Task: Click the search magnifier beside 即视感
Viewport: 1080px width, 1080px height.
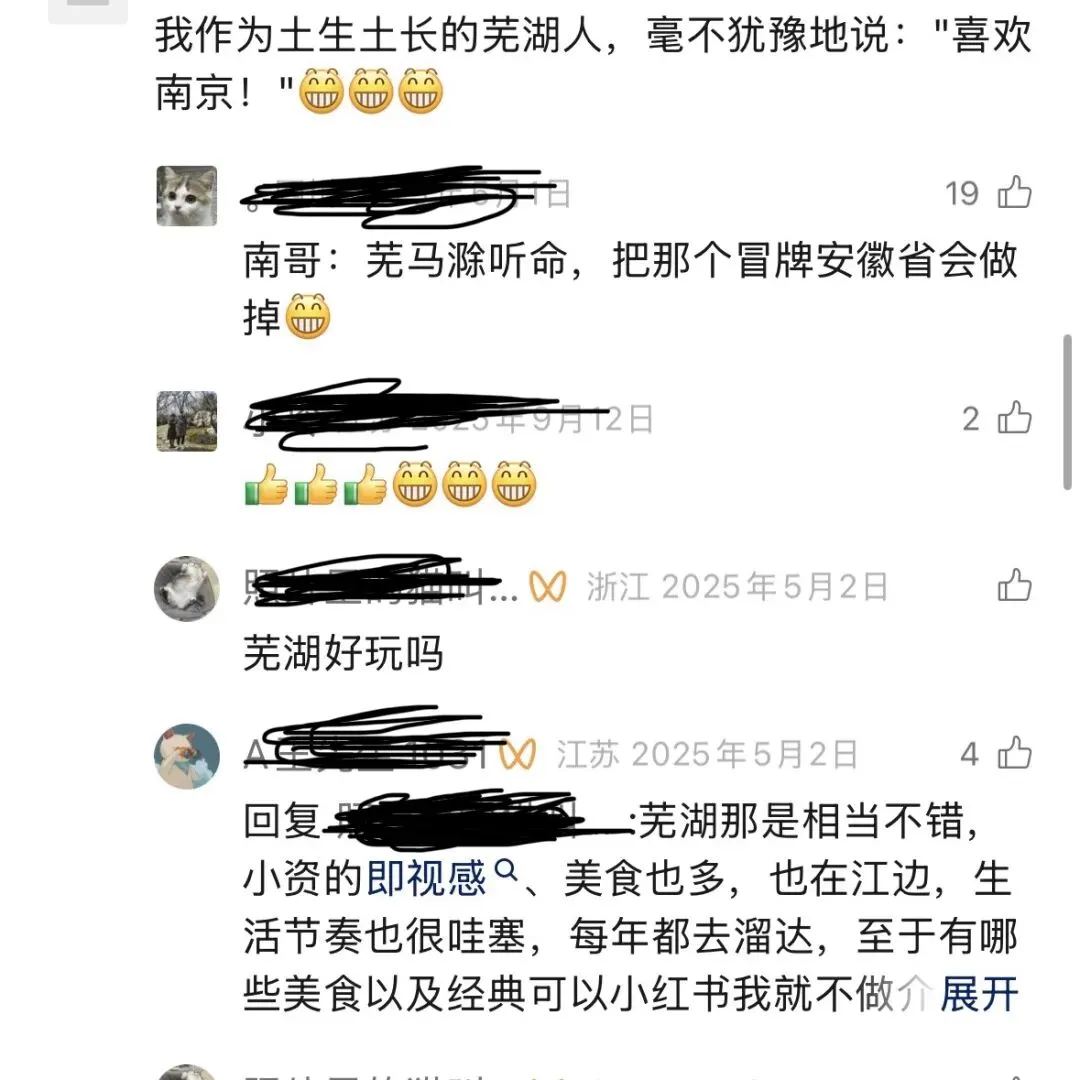Action: click(x=506, y=870)
